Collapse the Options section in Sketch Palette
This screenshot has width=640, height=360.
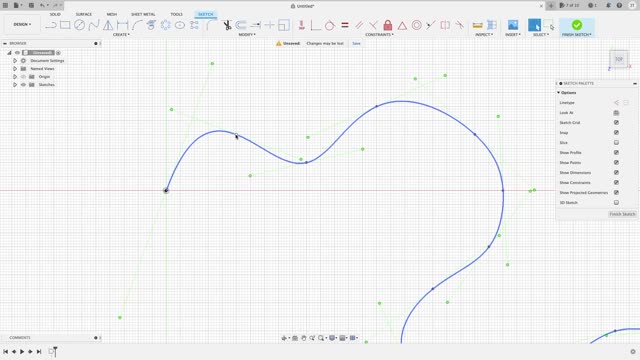point(559,93)
